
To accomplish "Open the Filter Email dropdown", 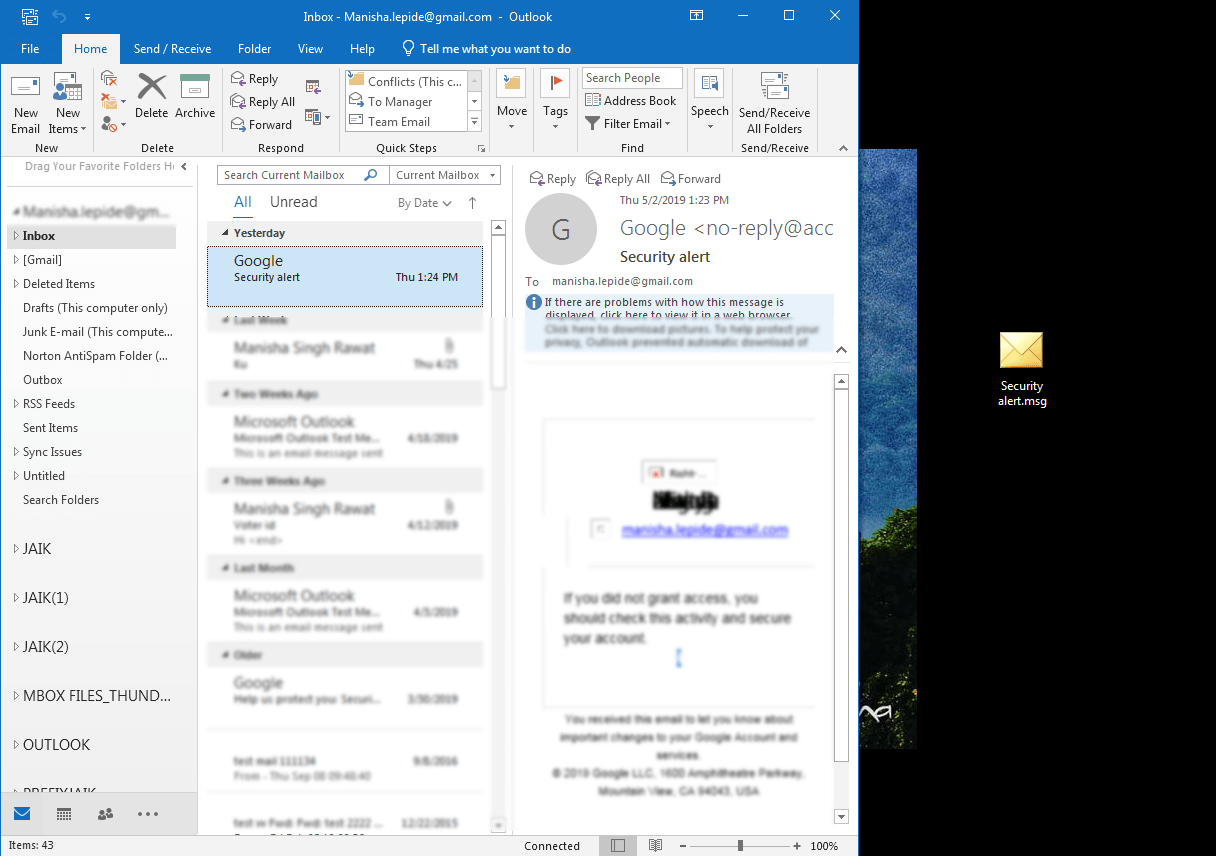I will point(628,124).
